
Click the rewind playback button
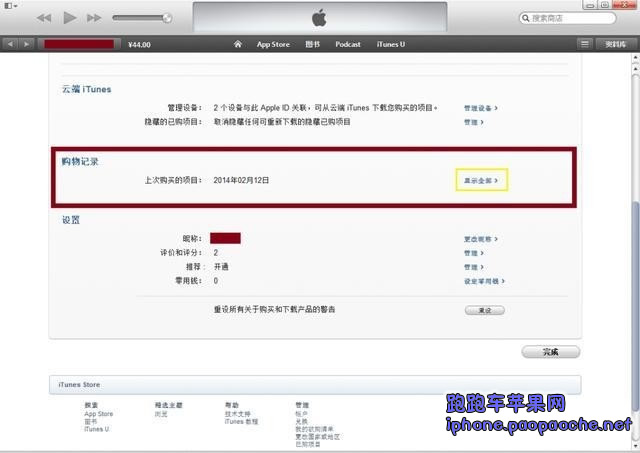coord(44,18)
